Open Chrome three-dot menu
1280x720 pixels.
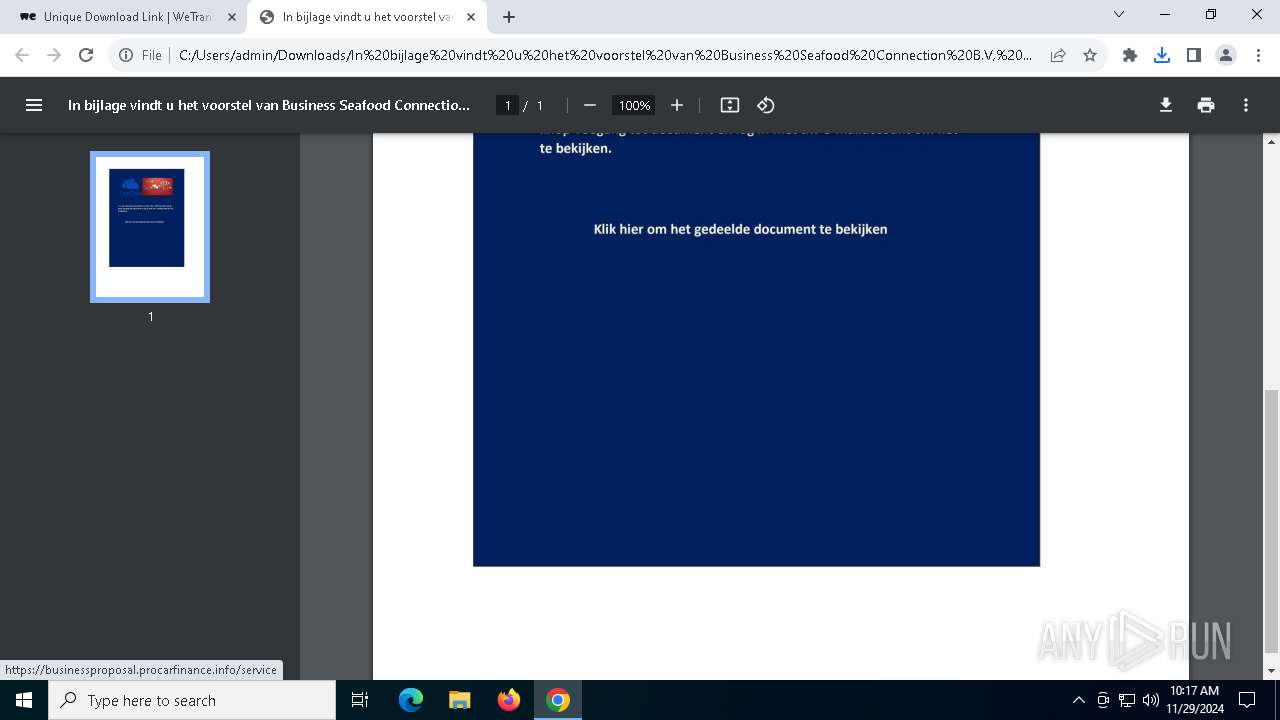(x=1258, y=55)
